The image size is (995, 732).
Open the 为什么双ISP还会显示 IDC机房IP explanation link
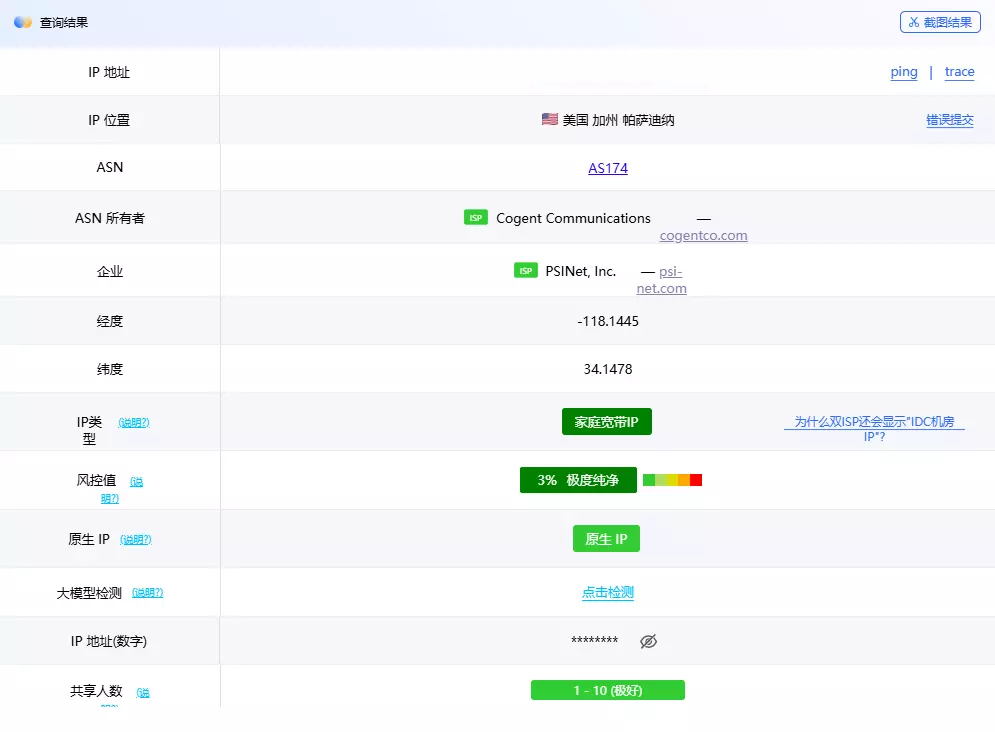(x=874, y=429)
